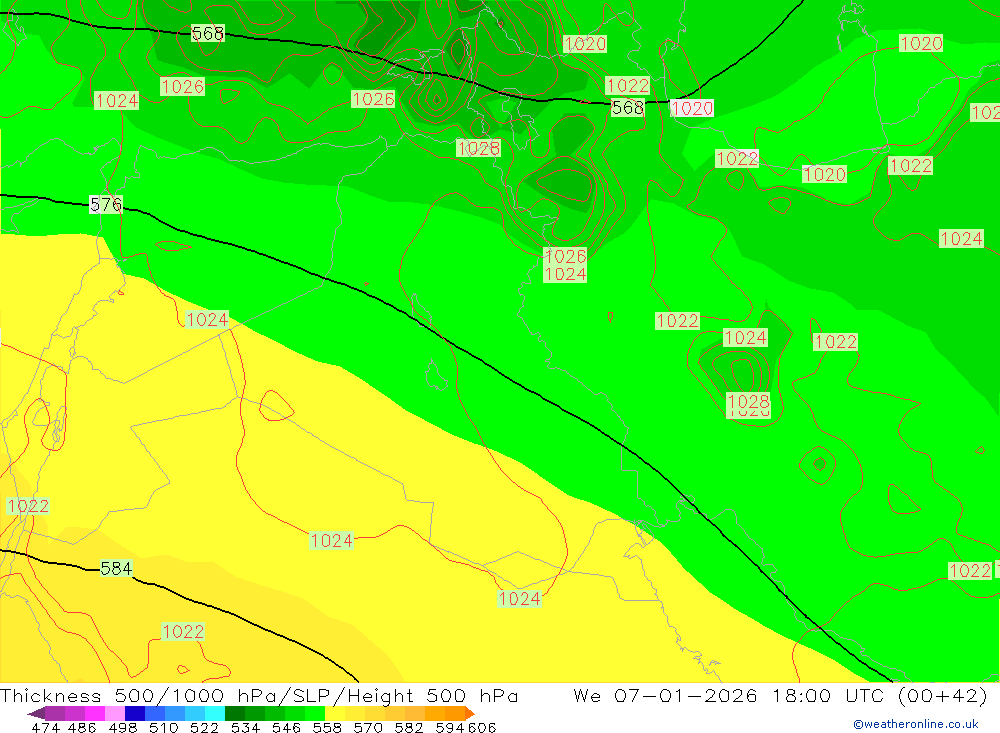1000x733 pixels.
Task: Click the 1024 label stacked beneath 1026
Action: (565, 274)
